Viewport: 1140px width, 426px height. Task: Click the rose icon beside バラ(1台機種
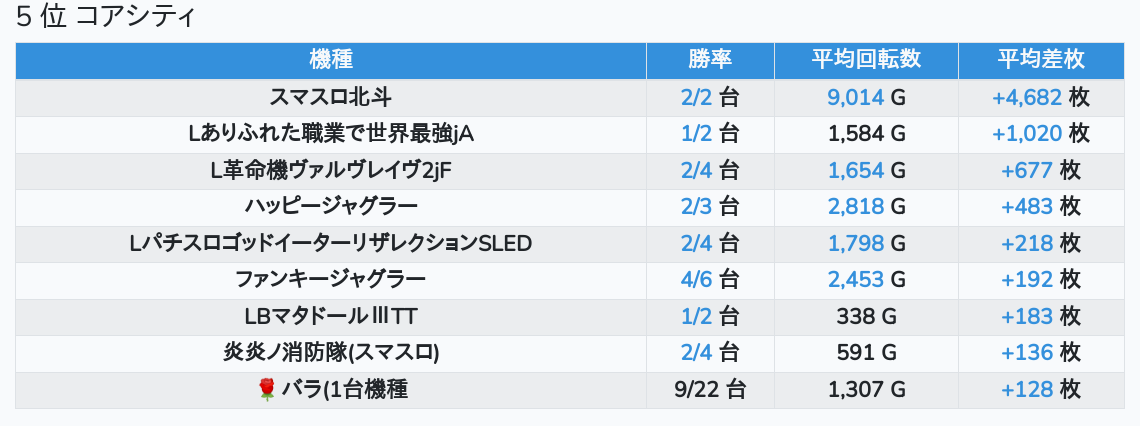click(266, 390)
